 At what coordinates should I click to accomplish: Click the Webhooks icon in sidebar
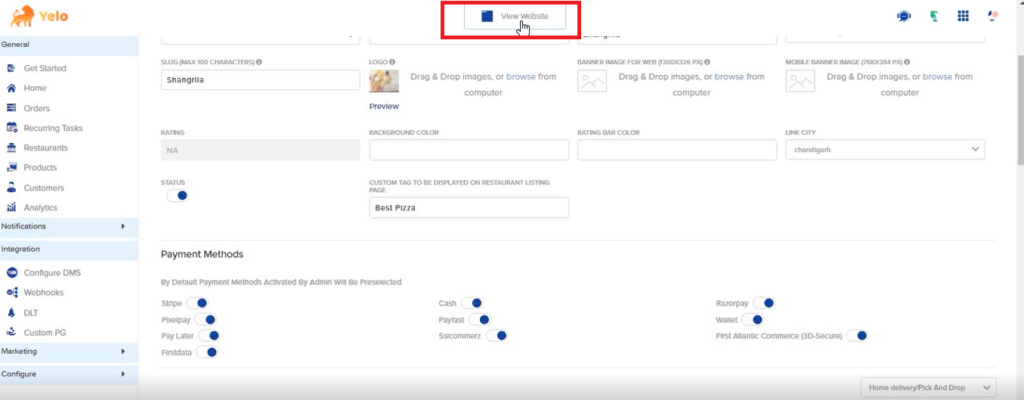pos(12,292)
